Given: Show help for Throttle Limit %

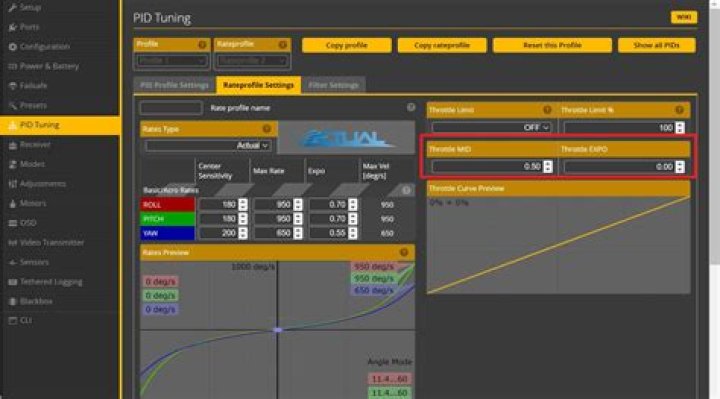Looking at the screenshot, I should click(679, 110).
